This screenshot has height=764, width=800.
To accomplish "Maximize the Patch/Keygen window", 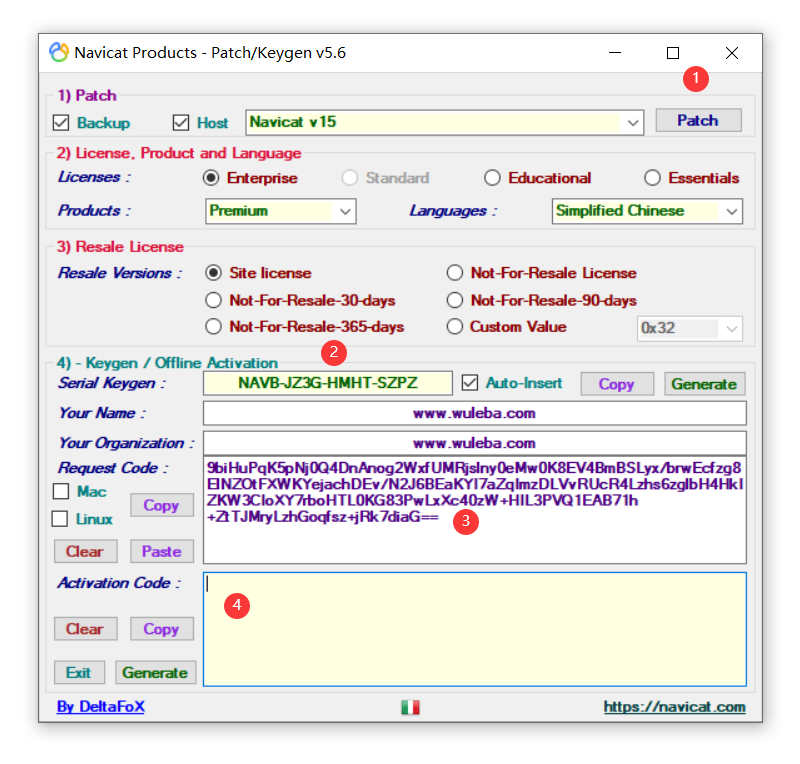I will 673,53.
